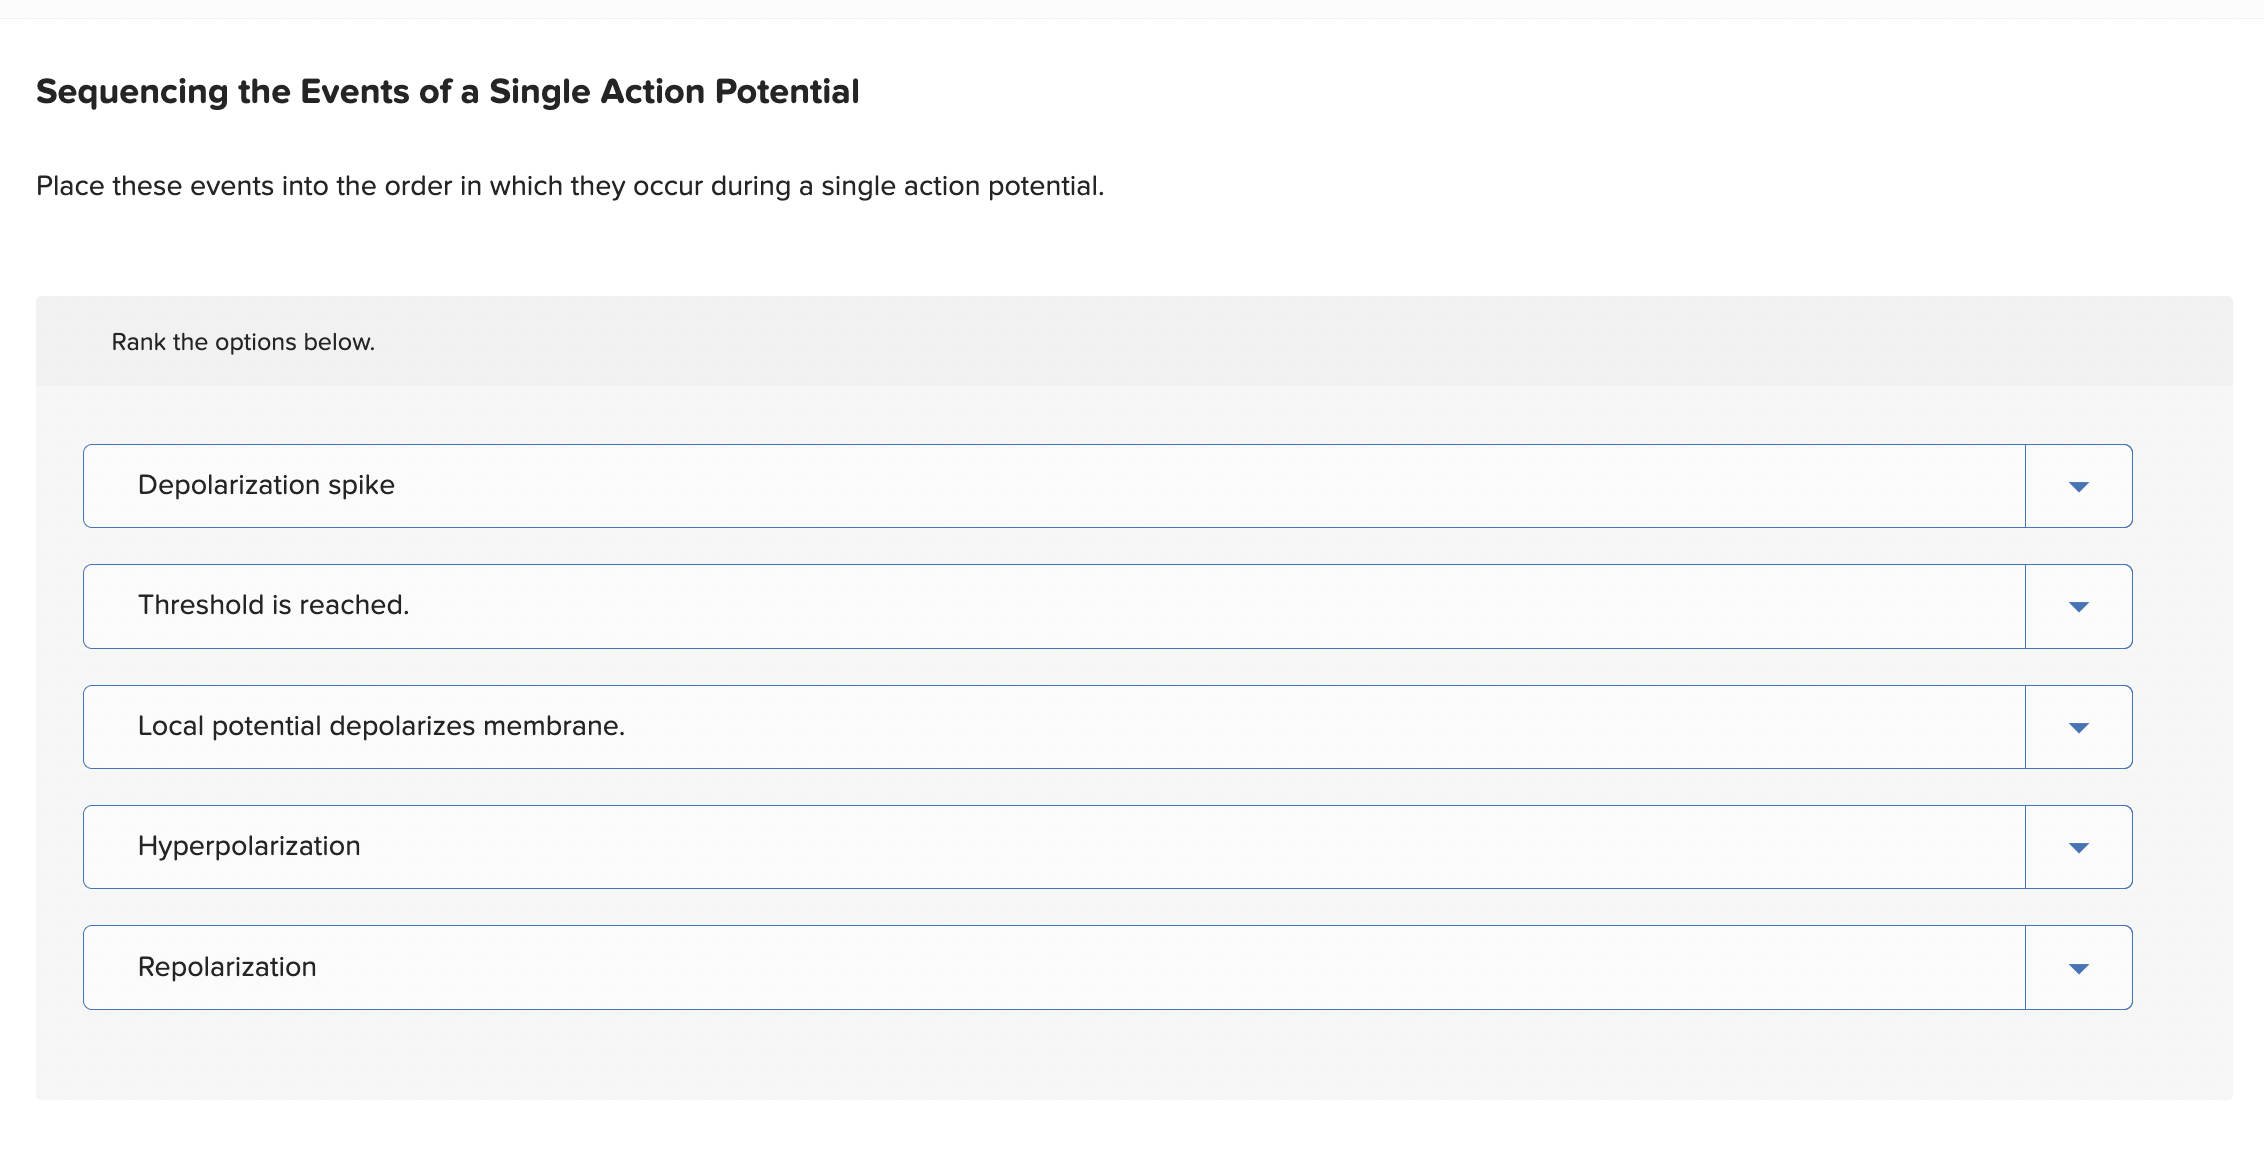Click the blue arrow beside Threshold is reached
Viewport: 2264px width, 1166px height.
2078,605
